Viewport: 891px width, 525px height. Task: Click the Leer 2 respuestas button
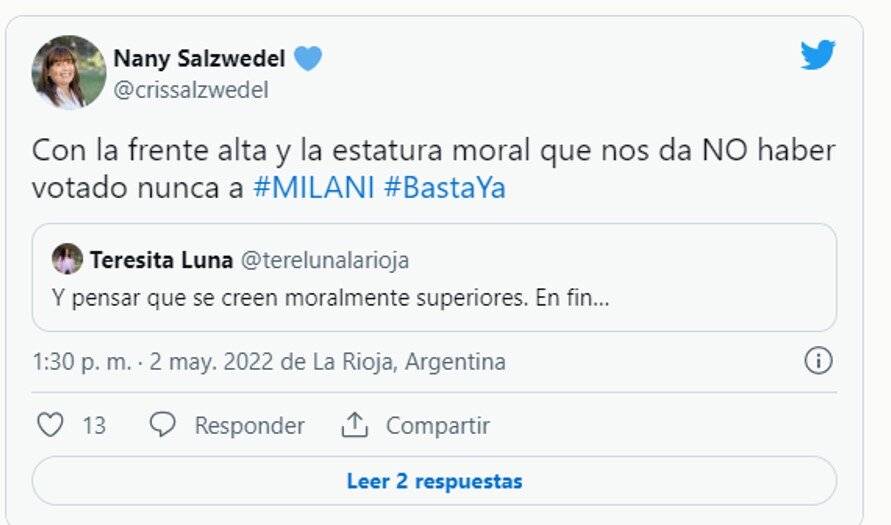[x=434, y=481]
